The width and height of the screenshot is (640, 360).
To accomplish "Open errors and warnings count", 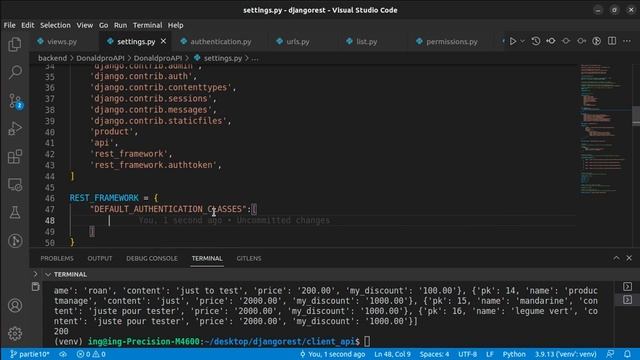I will click(91, 354).
